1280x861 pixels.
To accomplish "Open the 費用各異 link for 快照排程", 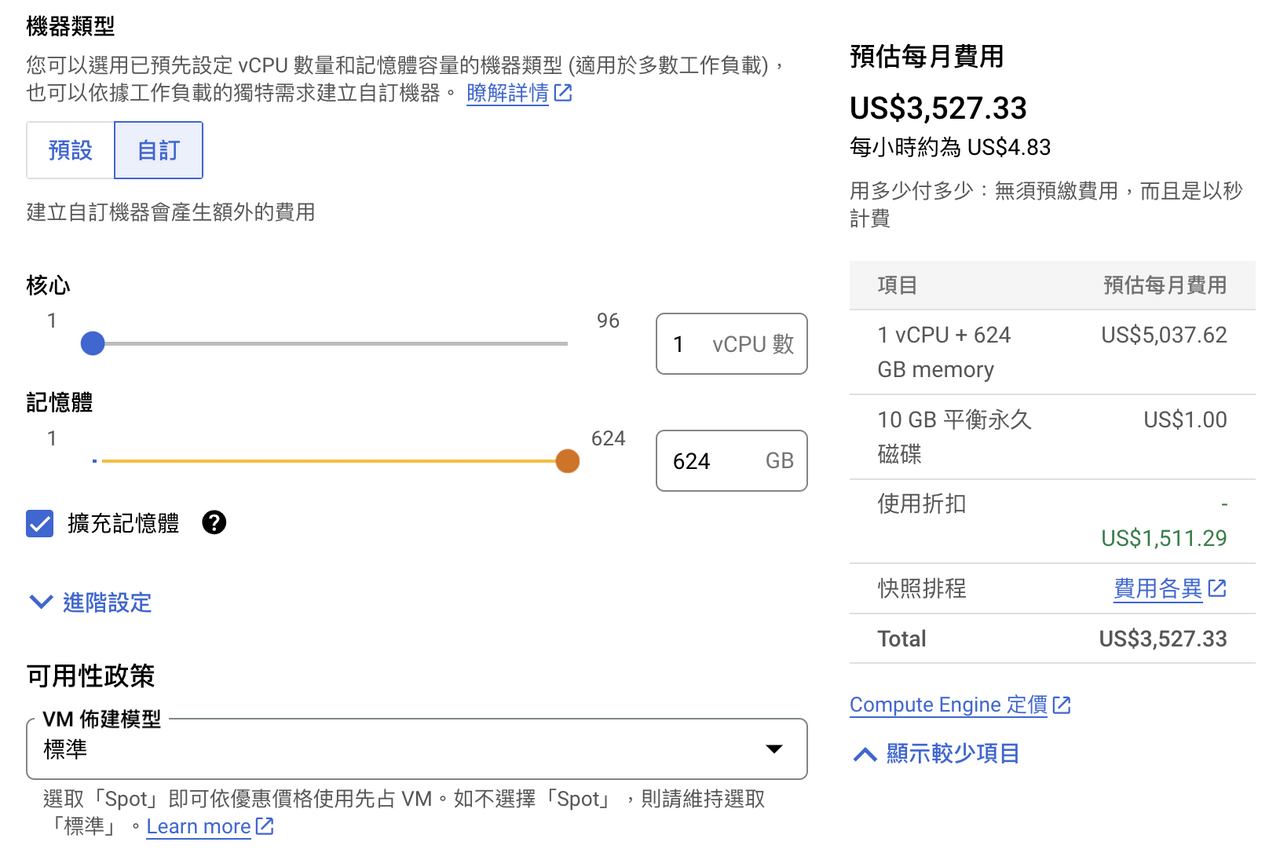I will coord(1158,588).
